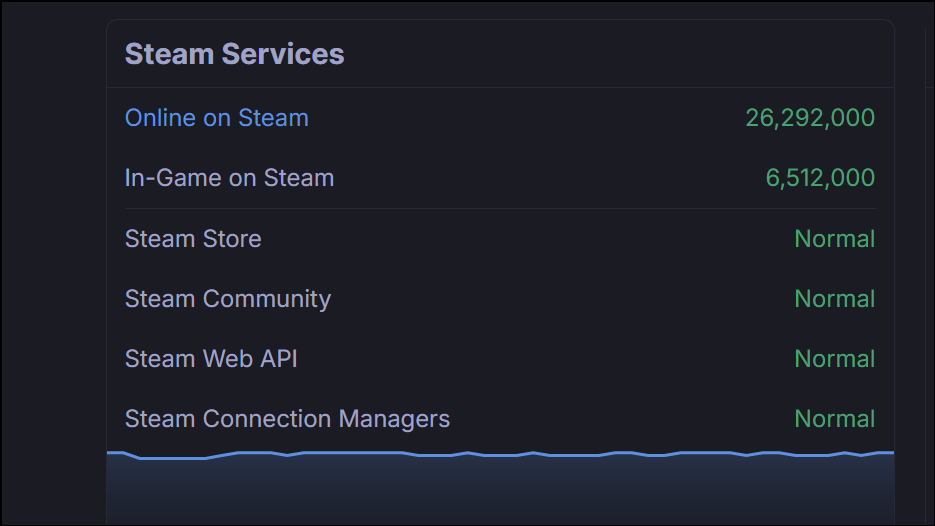Click the right end of the graph line

tap(888, 453)
